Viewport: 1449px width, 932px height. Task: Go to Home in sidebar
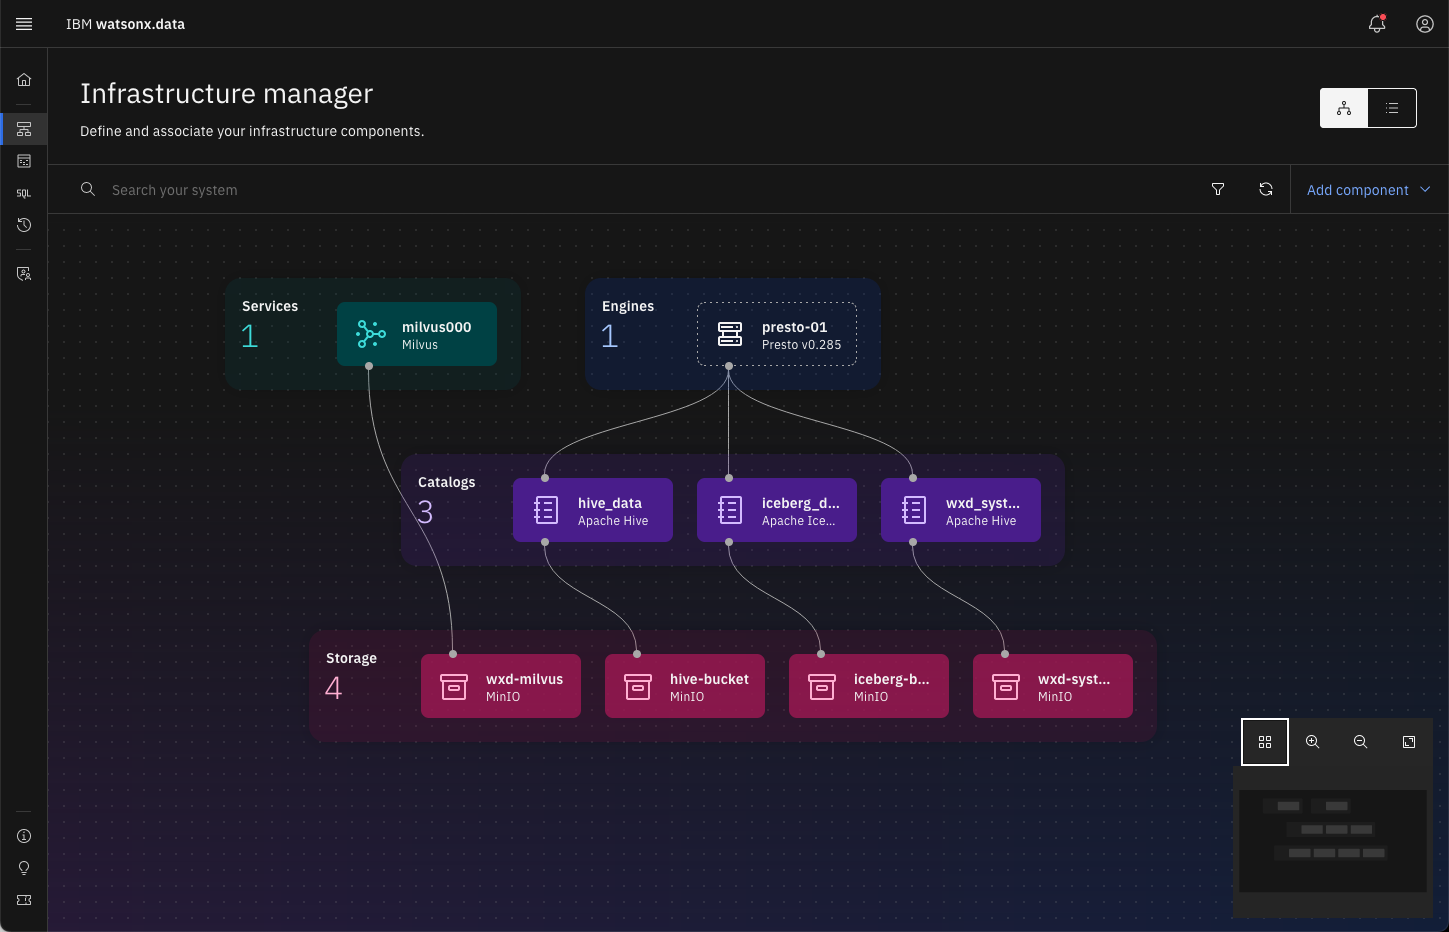coord(24,80)
